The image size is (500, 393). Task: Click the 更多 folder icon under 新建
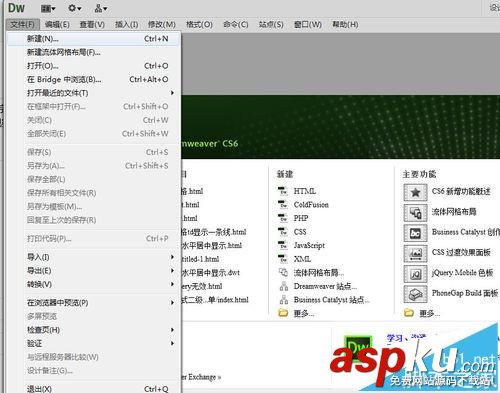point(283,313)
